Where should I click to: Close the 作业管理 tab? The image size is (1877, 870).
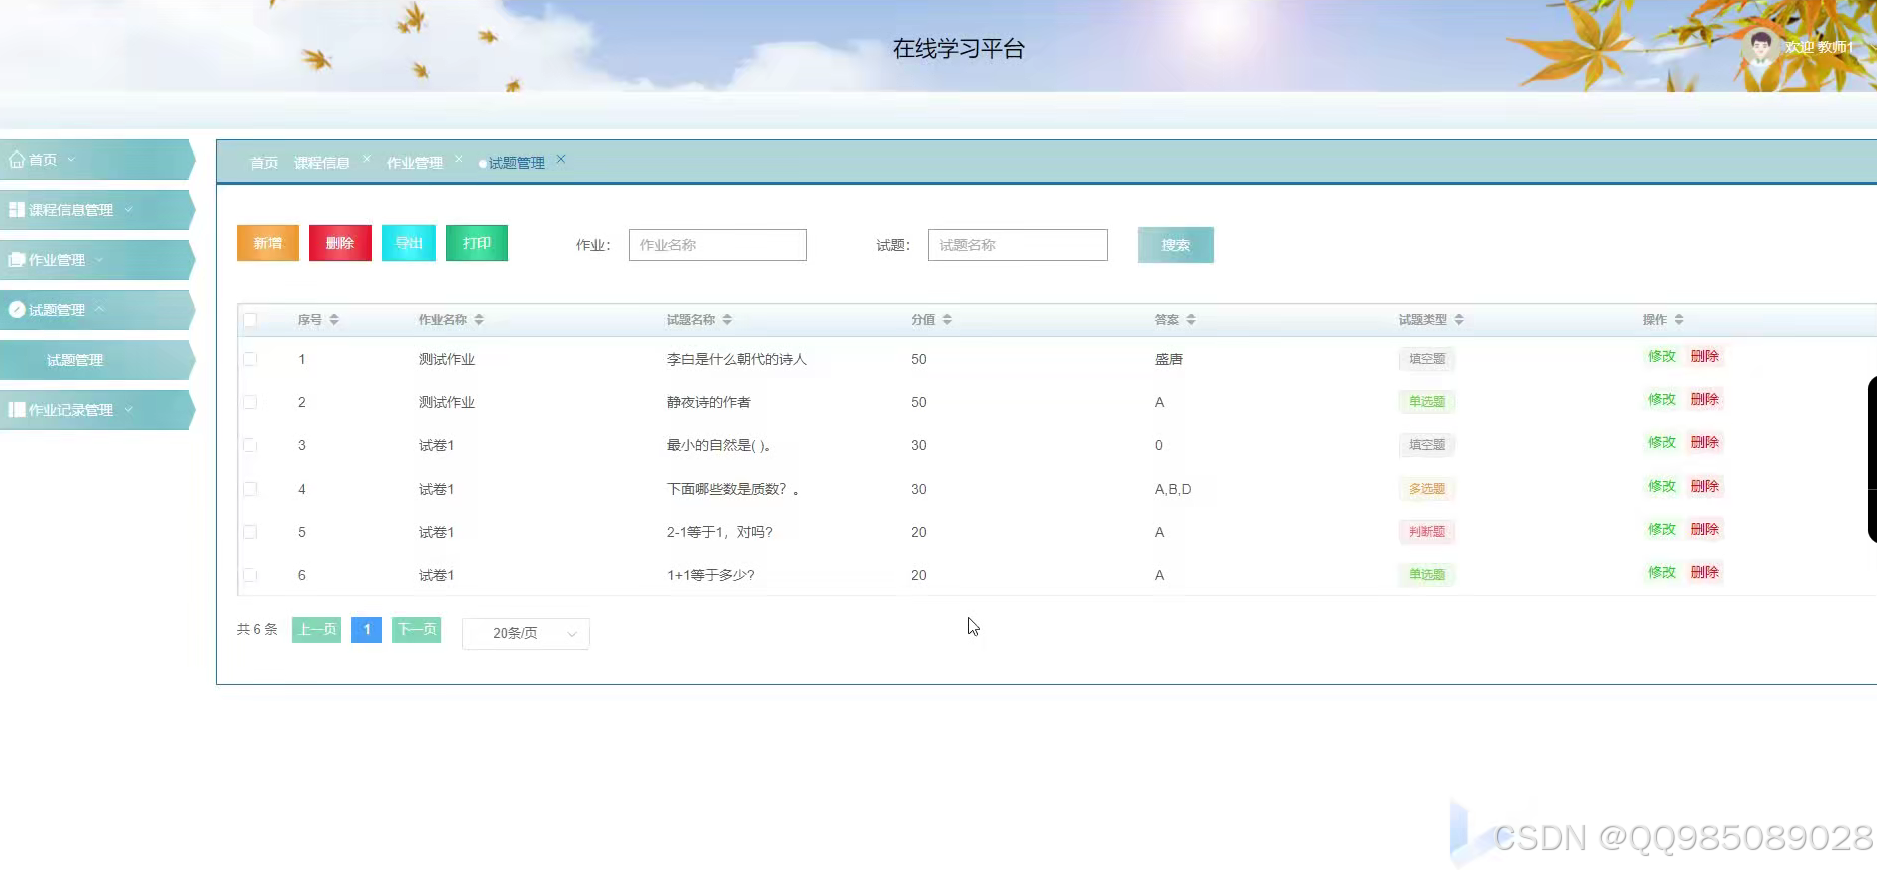point(459,159)
